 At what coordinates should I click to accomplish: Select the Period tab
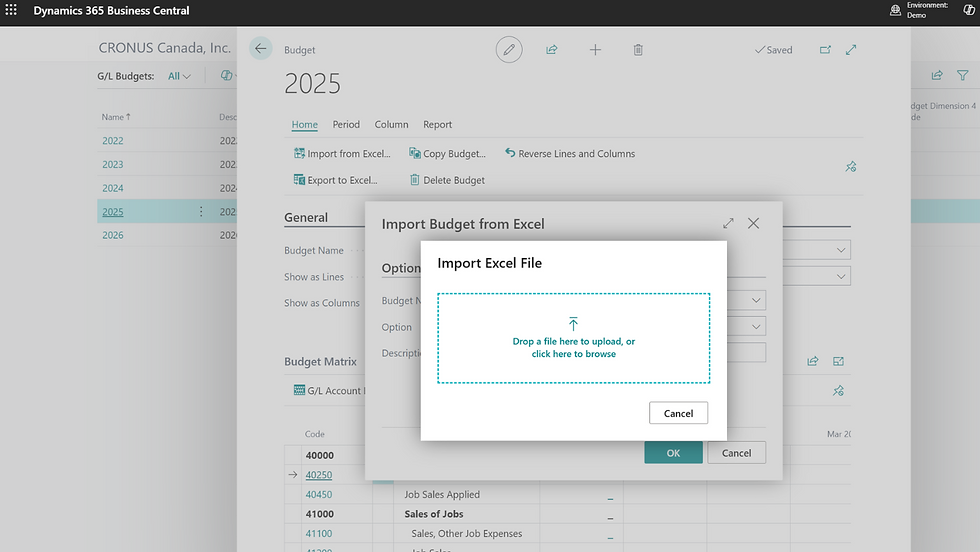(x=346, y=124)
